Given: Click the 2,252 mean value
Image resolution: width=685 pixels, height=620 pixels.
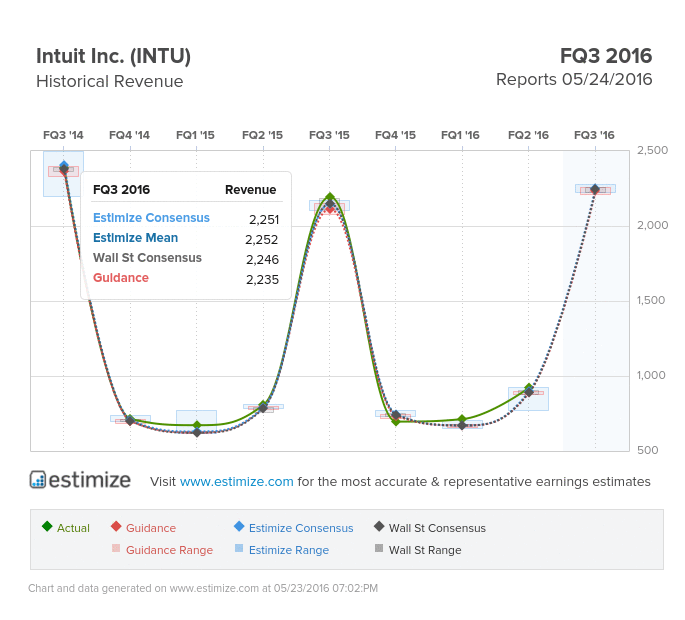Looking at the screenshot, I should coord(262,239).
